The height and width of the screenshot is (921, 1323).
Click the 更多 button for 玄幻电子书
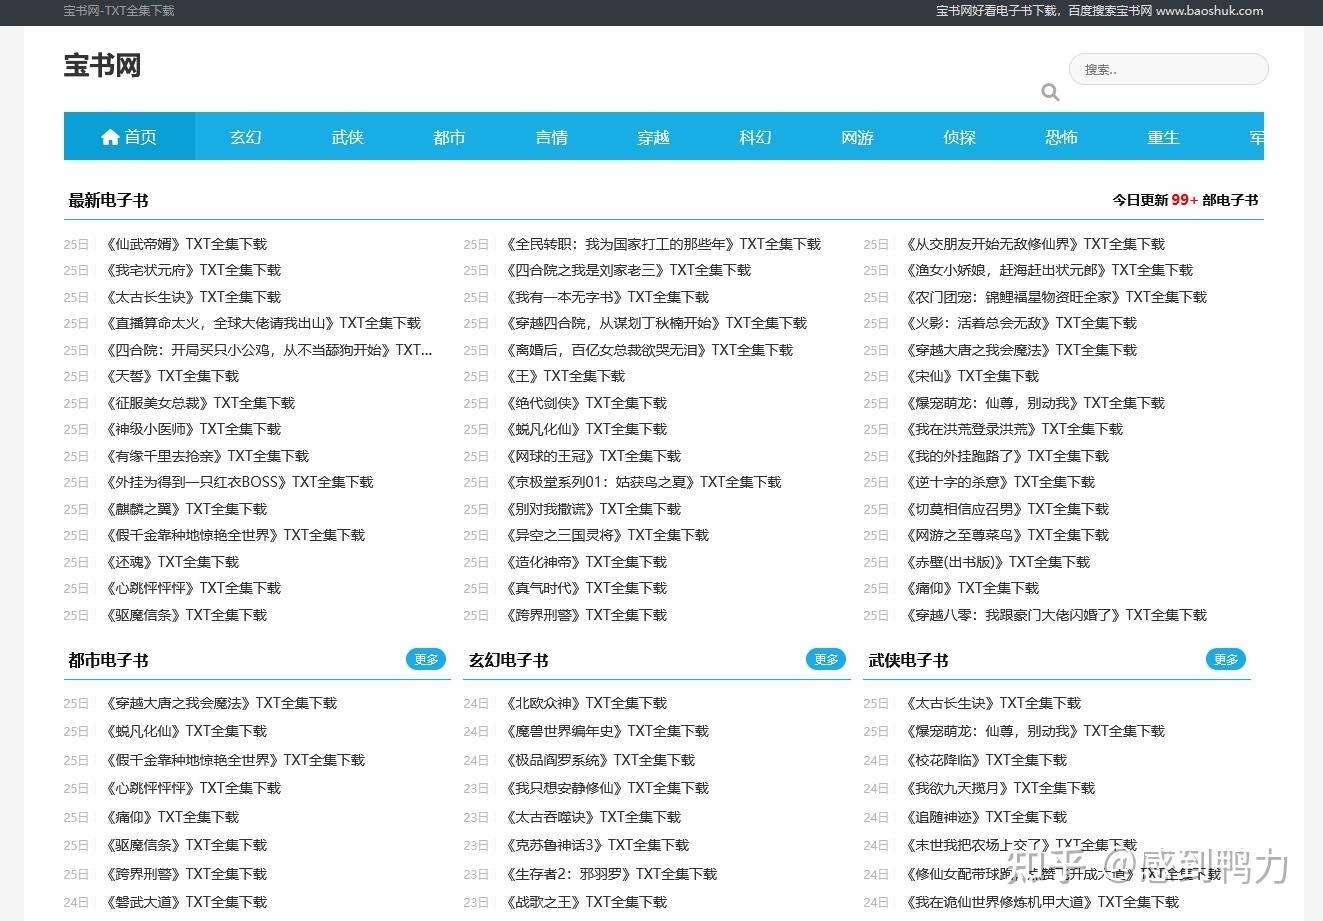point(826,659)
